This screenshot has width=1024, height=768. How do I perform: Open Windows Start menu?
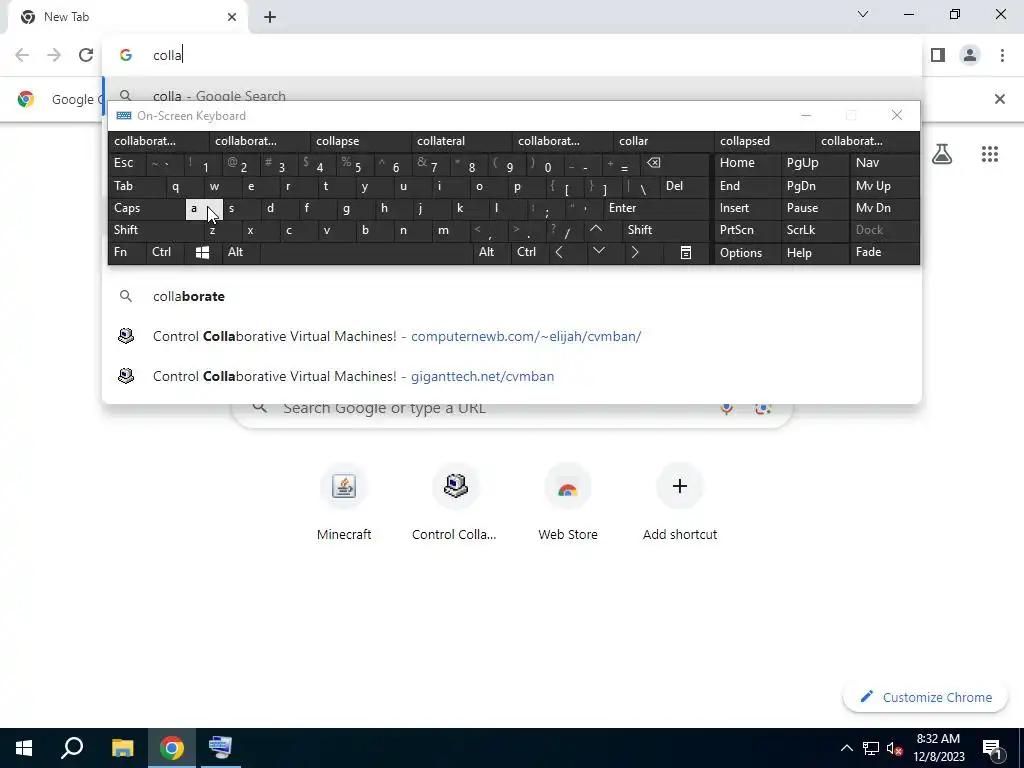coord(24,748)
